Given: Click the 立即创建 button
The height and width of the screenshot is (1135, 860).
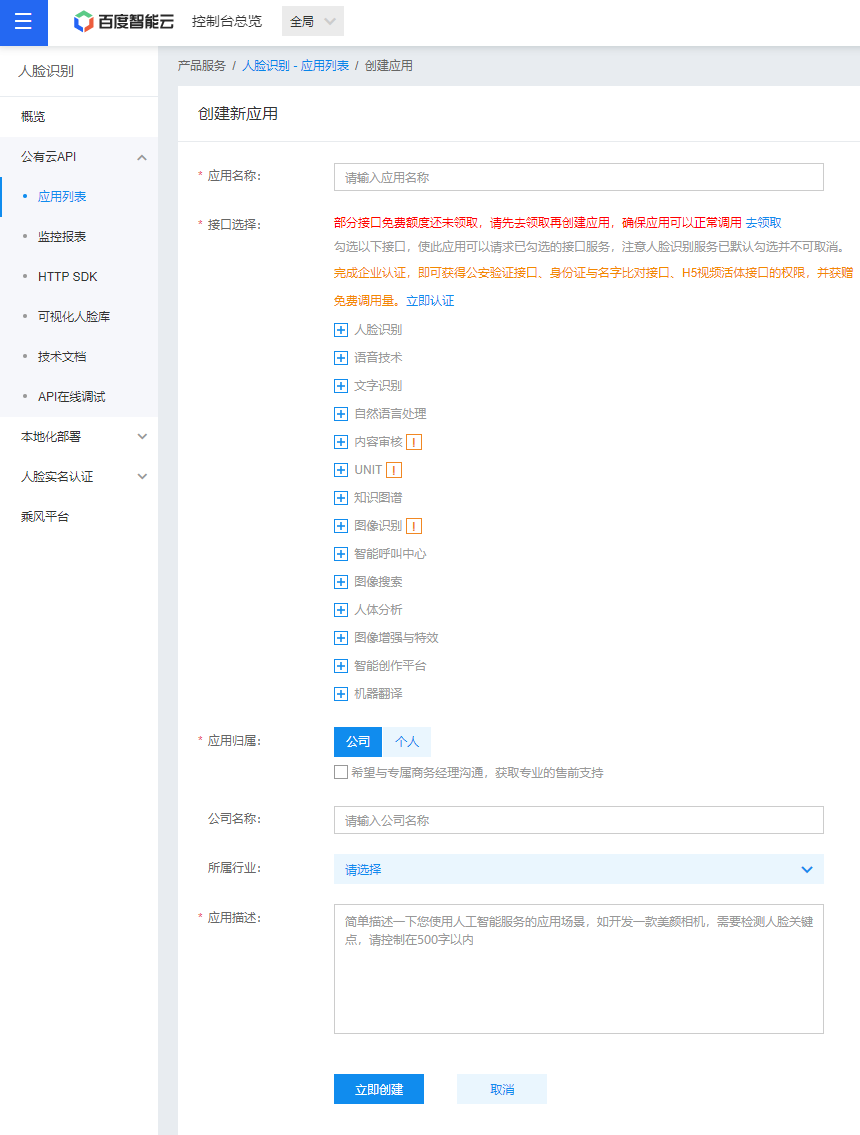Looking at the screenshot, I should pos(379,1089).
